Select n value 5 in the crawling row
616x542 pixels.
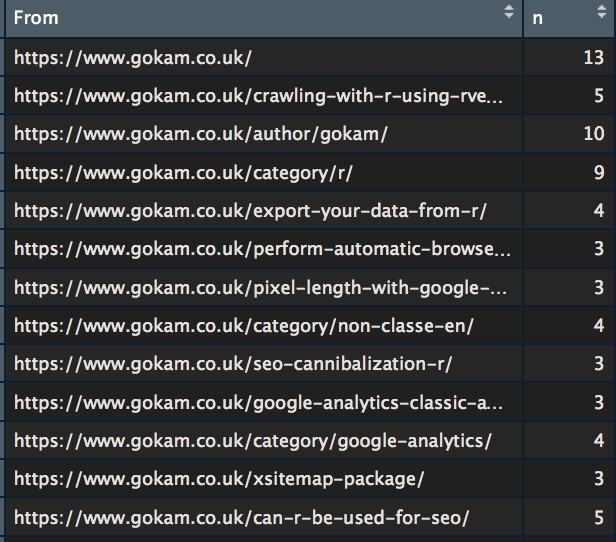tap(598, 96)
